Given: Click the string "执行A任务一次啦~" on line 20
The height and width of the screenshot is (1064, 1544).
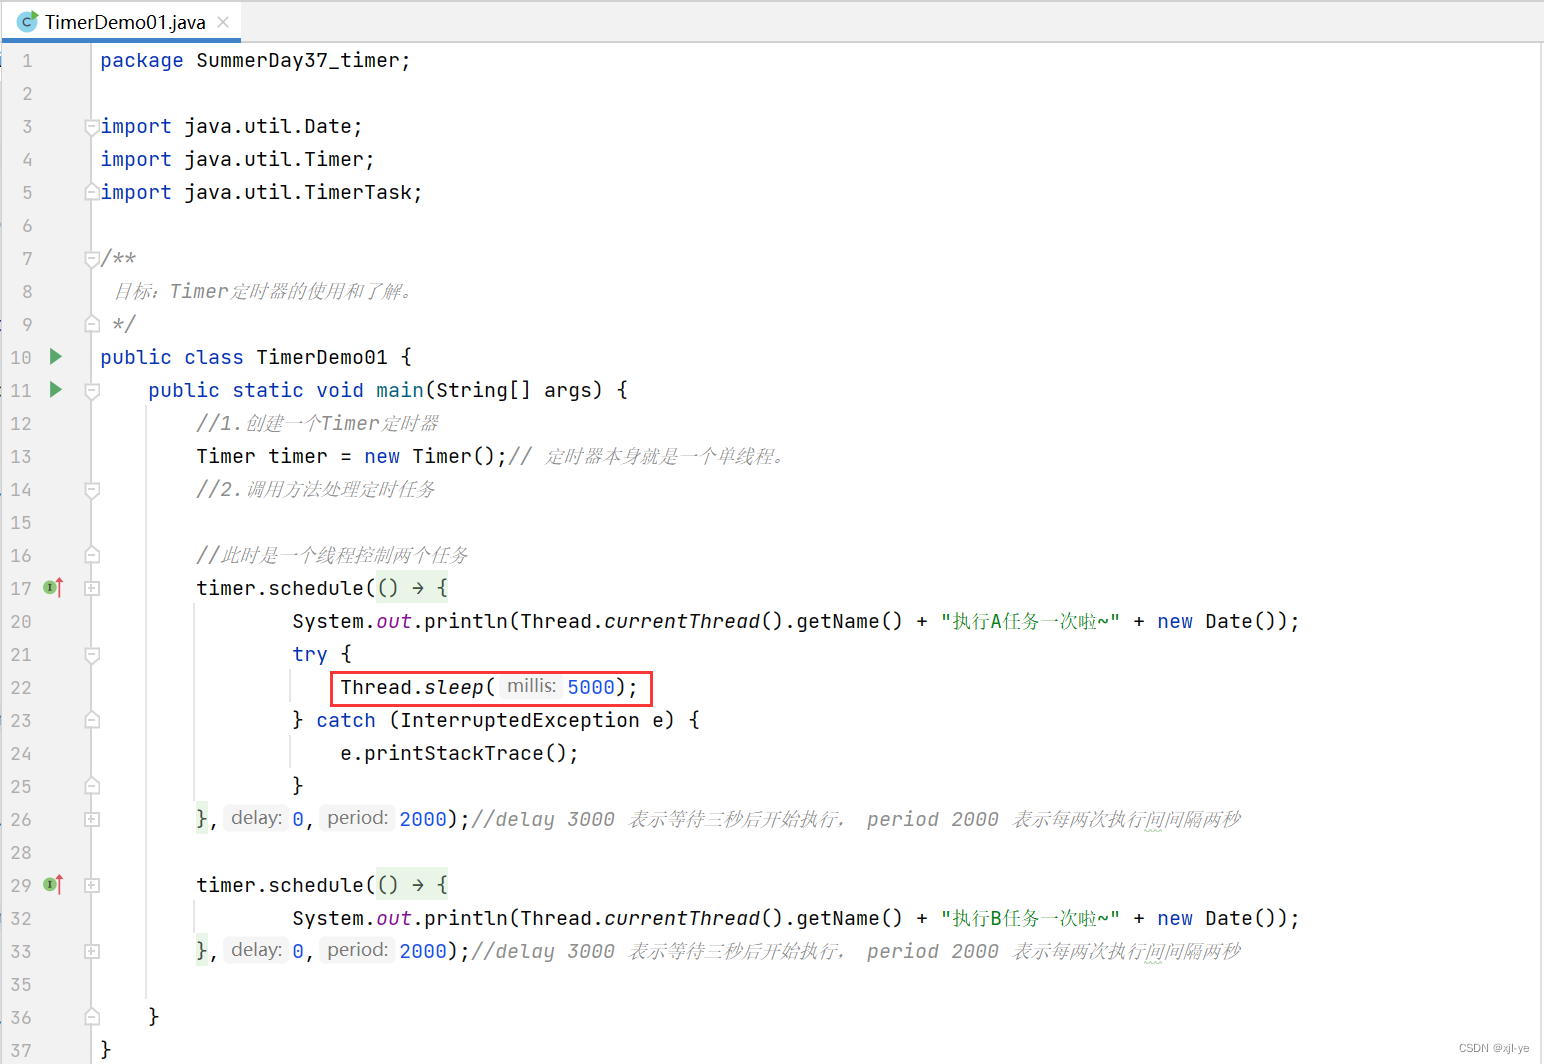Looking at the screenshot, I should (1030, 621).
